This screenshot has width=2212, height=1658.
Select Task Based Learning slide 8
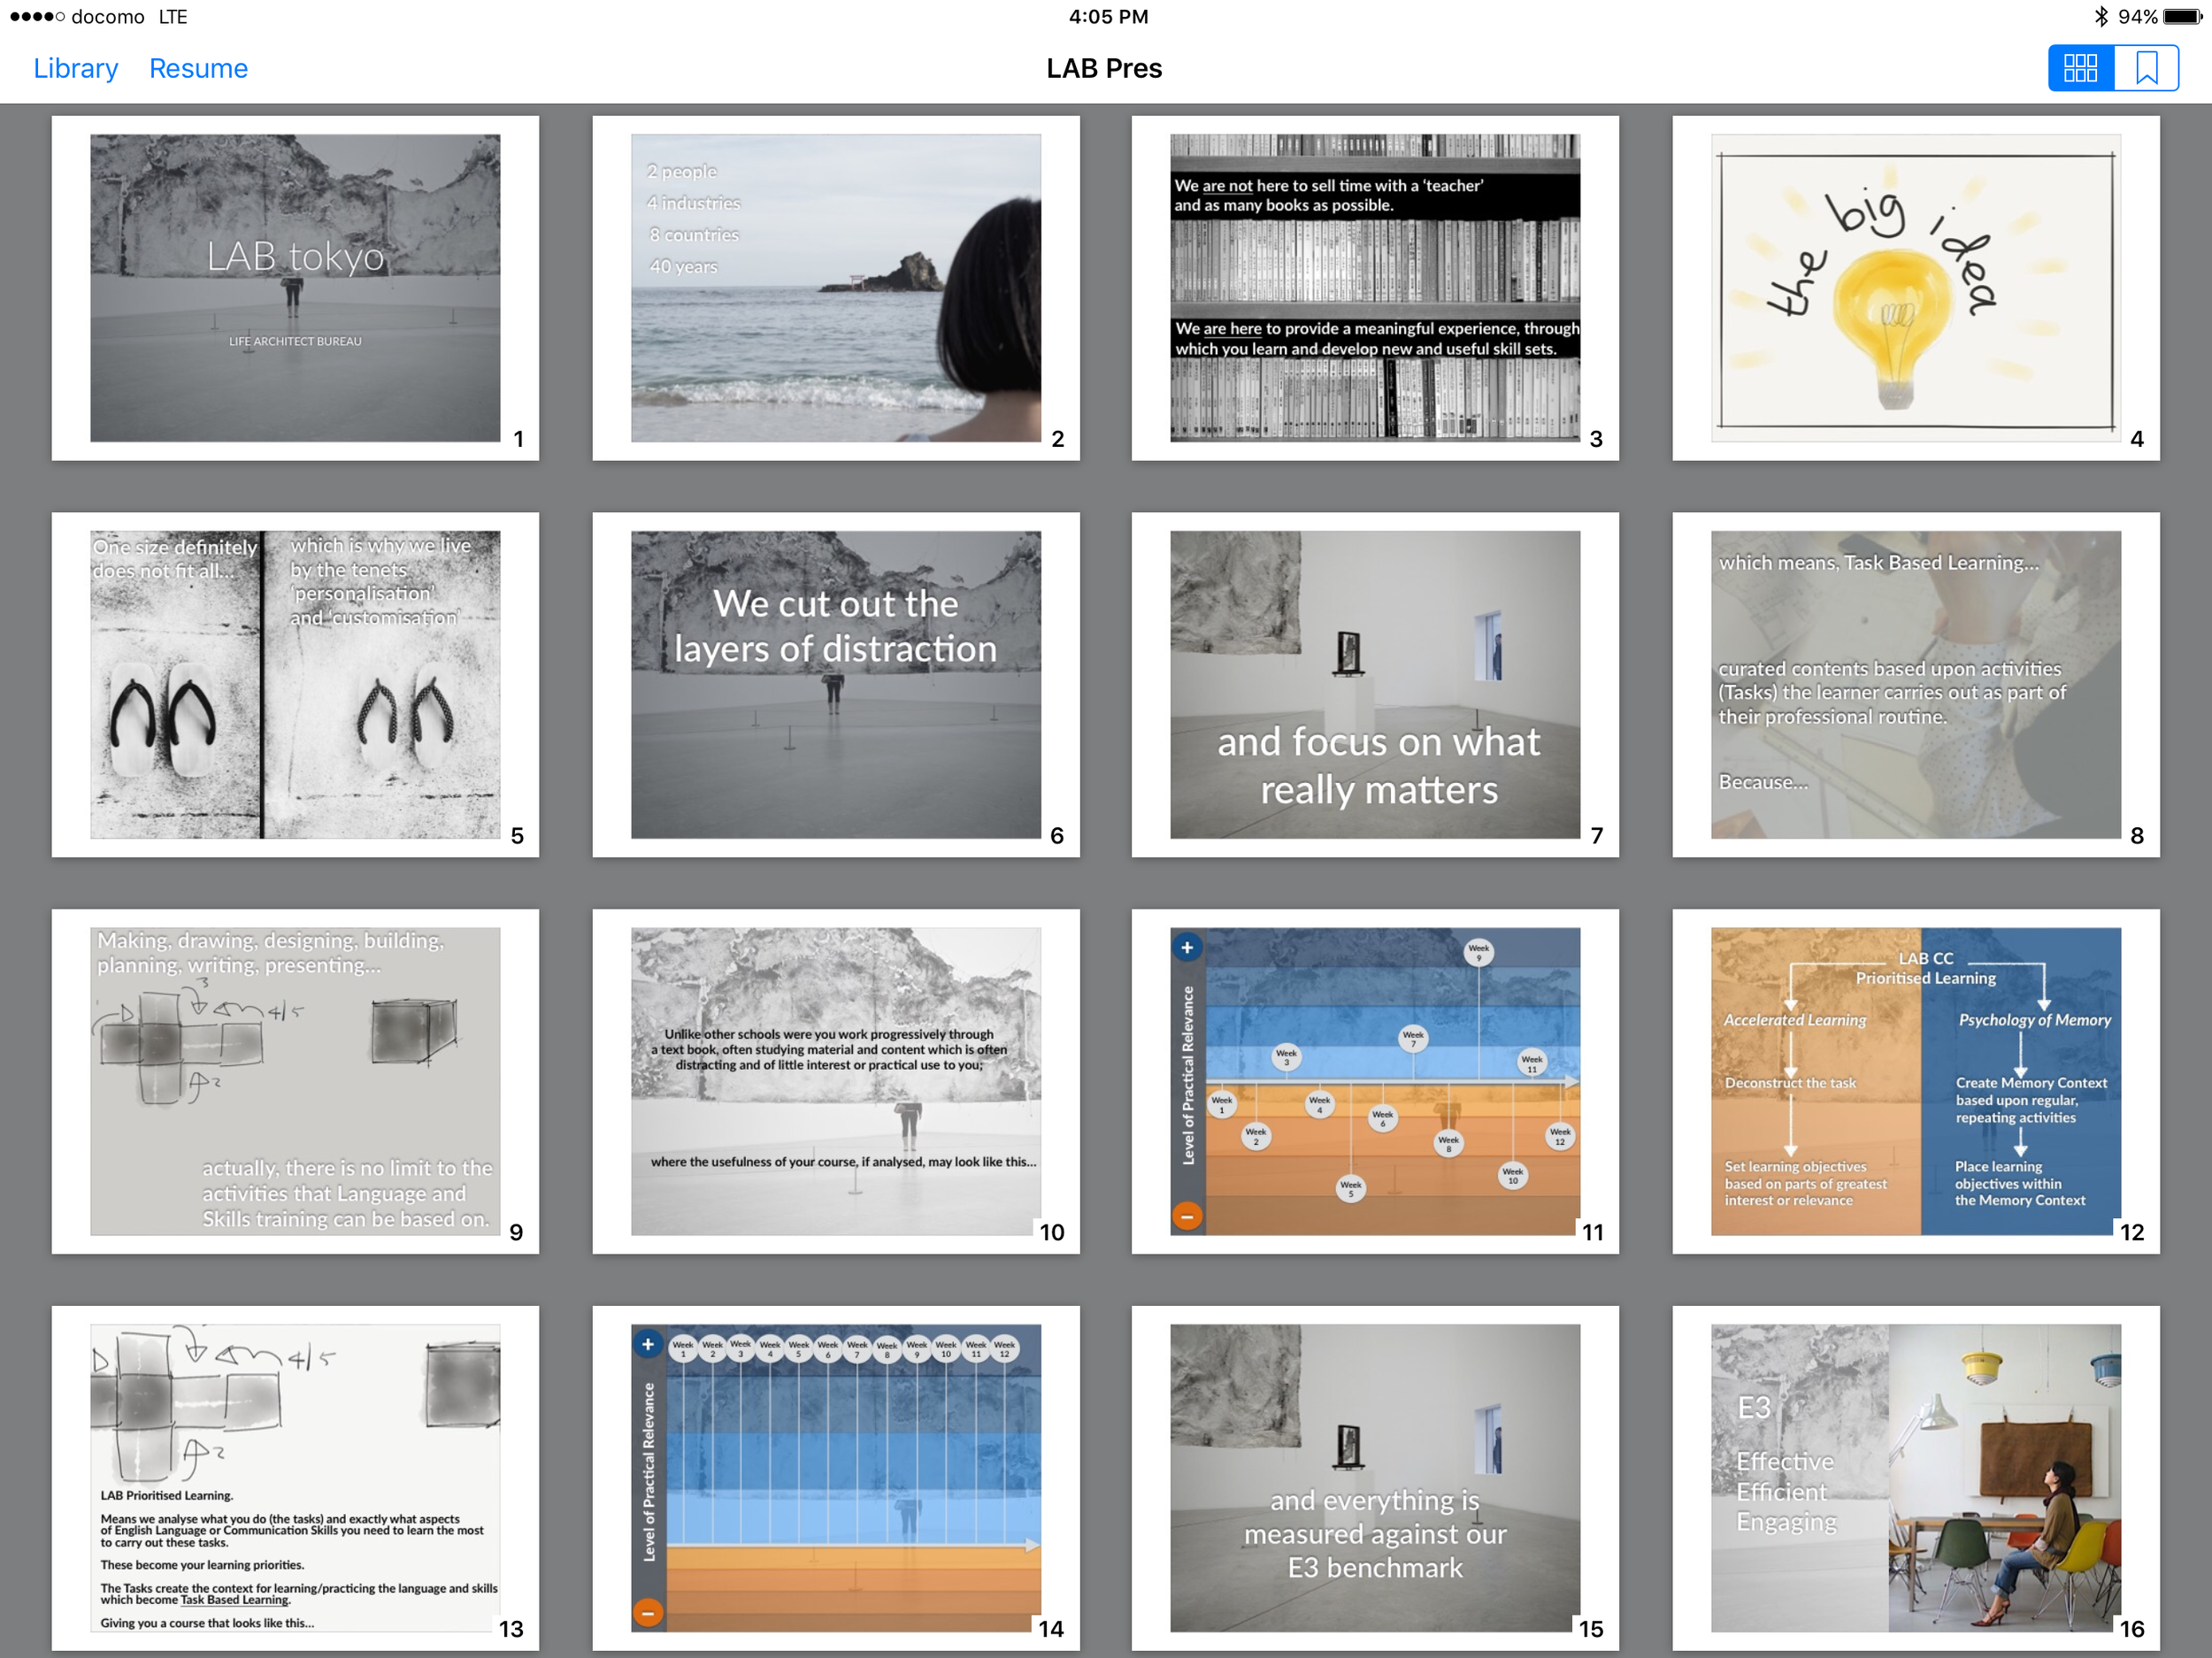(x=1915, y=684)
